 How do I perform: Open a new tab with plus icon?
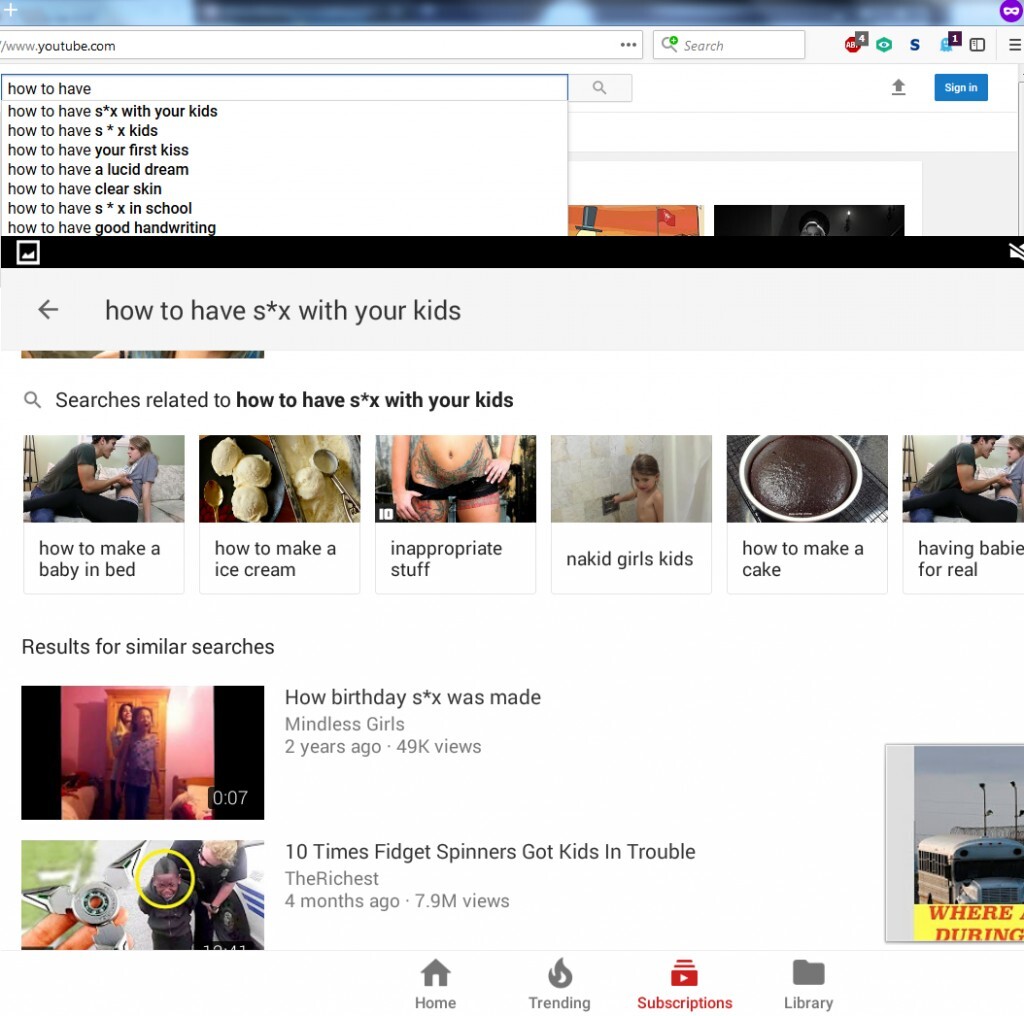click(11, 11)
